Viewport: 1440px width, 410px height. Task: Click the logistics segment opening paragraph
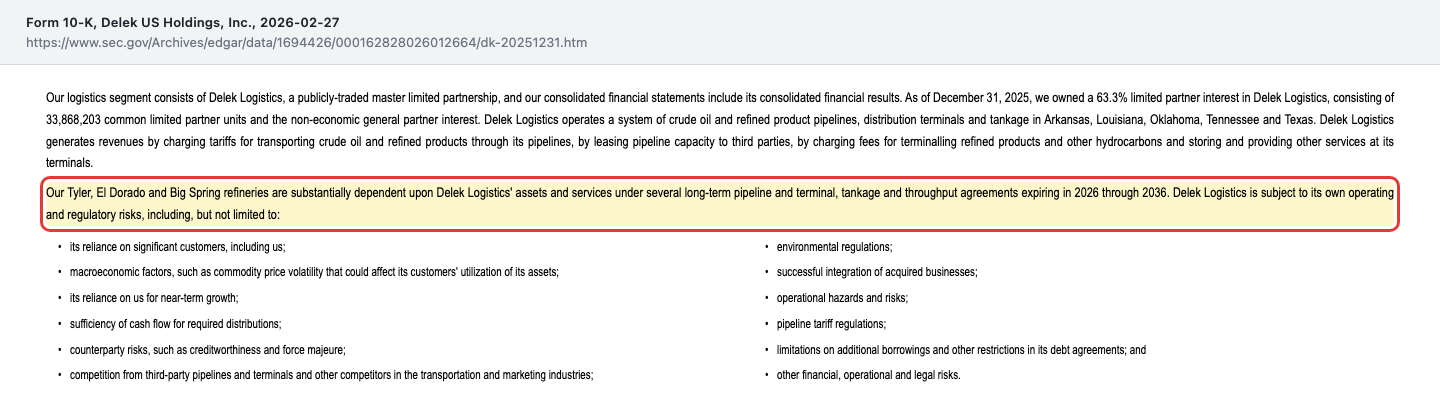click(720, 130)
